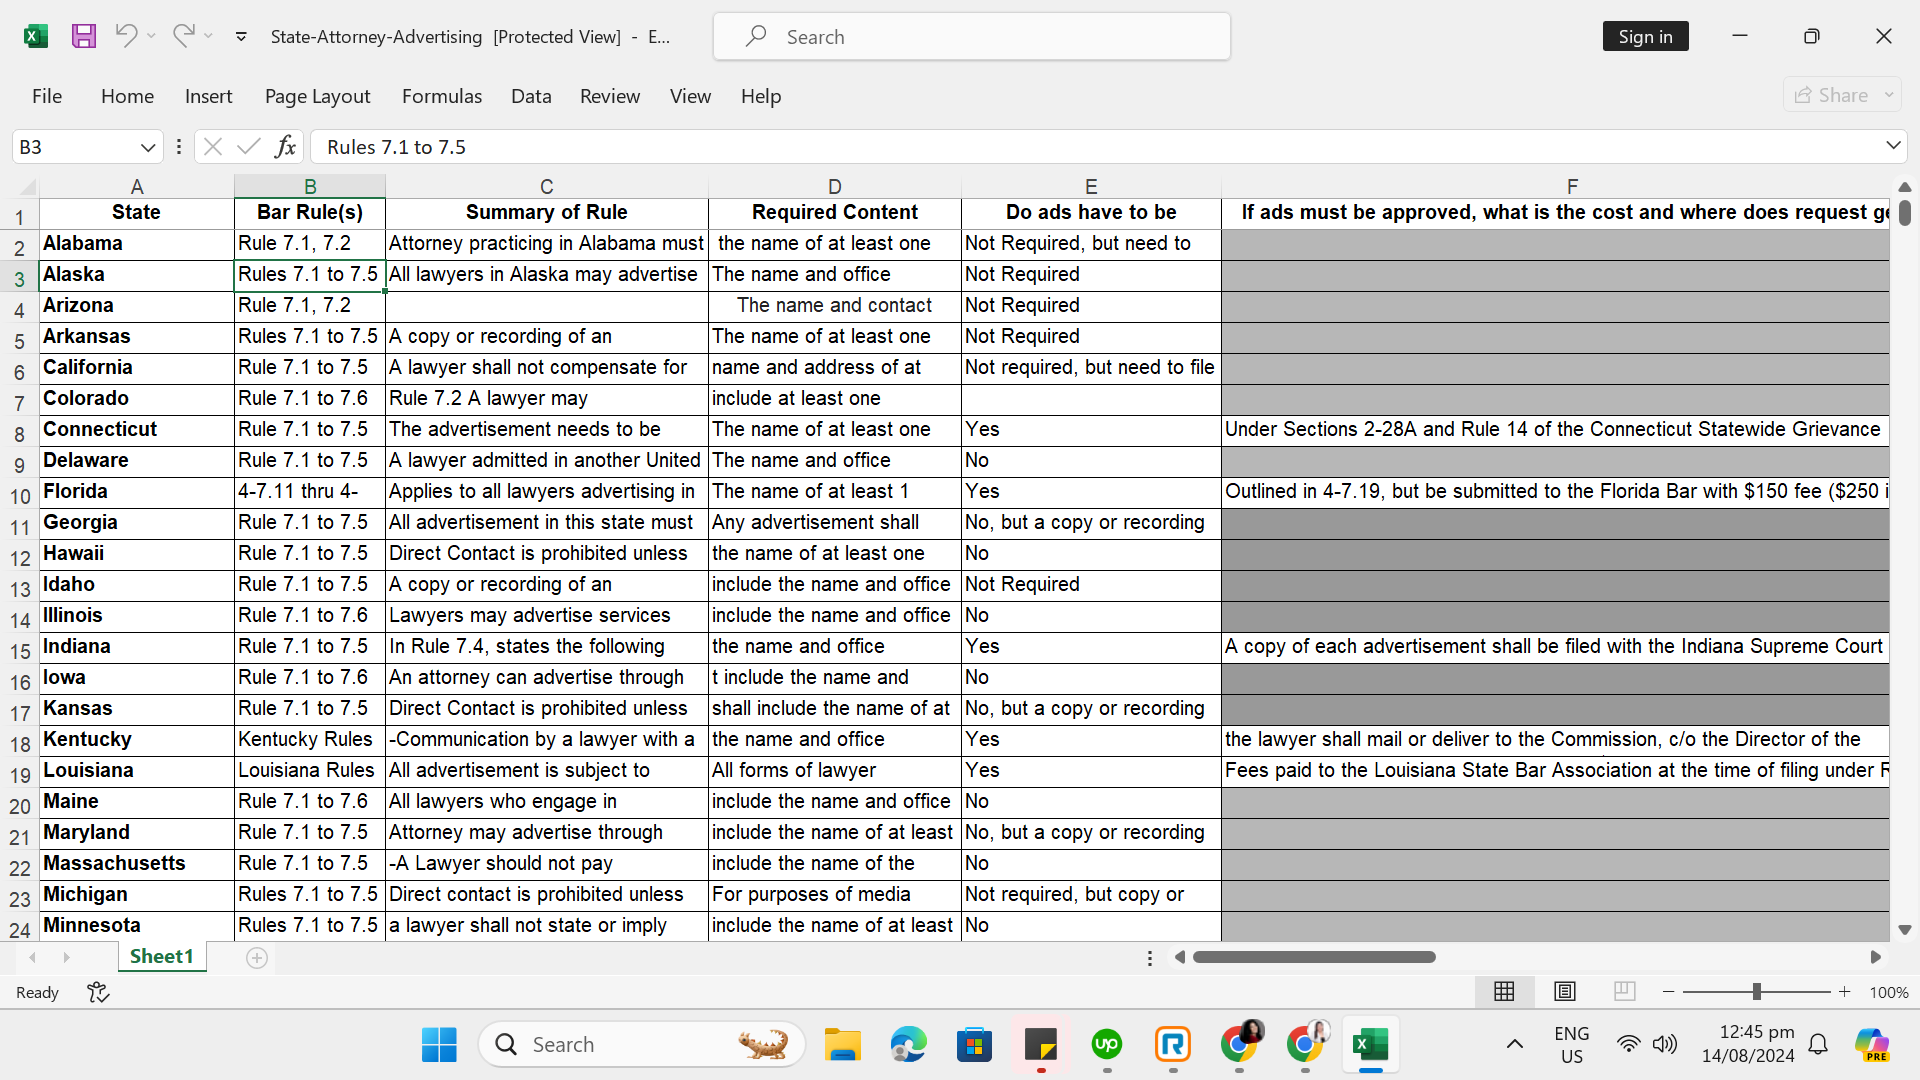The height and width of the screenshot is (1080, 1920).
Task: Expand the formula bar chevron
Action: pos(1893,146)
